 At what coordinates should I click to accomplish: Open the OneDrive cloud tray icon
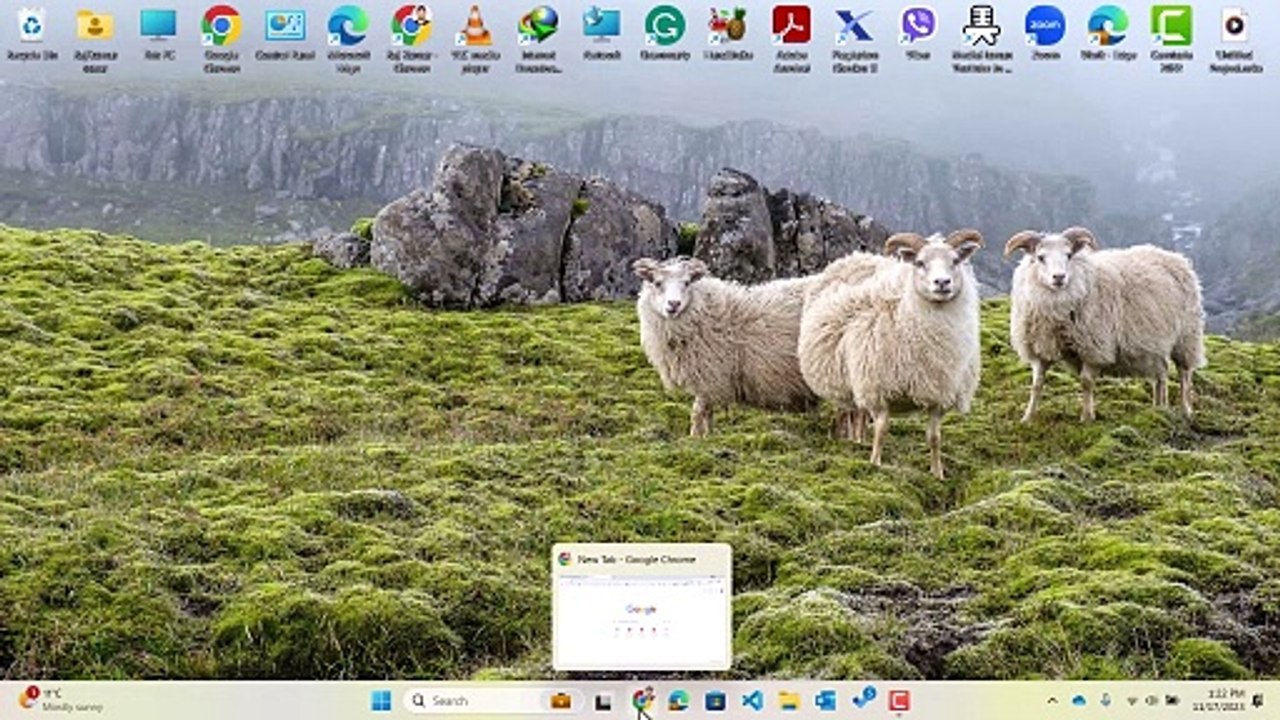(1079, 701)
